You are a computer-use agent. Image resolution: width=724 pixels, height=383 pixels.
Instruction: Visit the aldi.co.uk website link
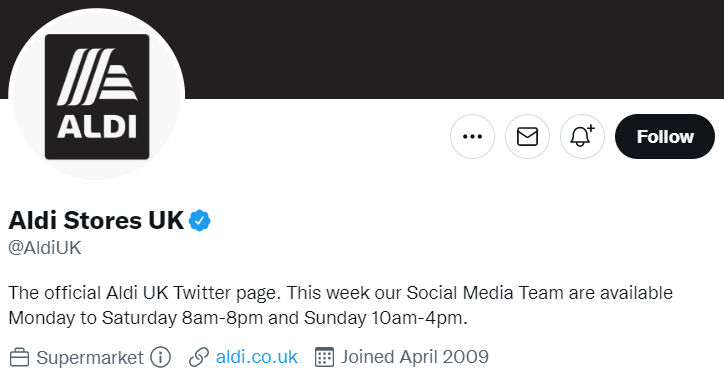click(x=257, y=357)
